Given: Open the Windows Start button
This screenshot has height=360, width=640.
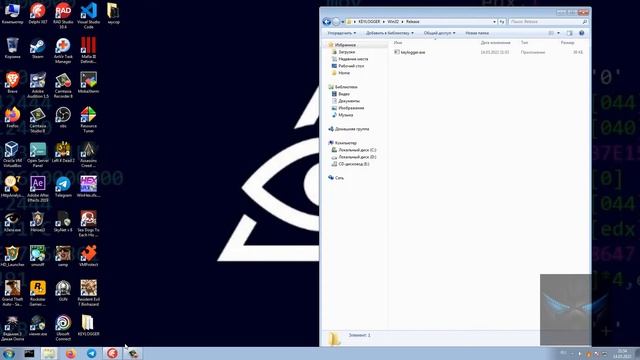Looking at the screenshot, I should [8, 353].
